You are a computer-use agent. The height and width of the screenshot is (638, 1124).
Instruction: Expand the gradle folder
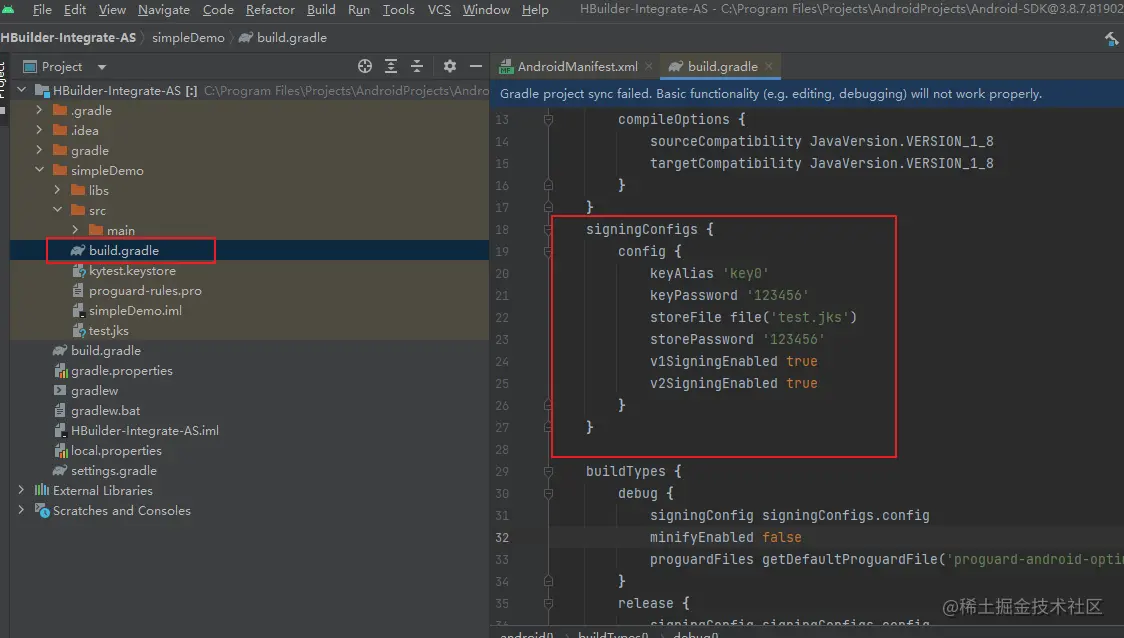coord(39,151)
